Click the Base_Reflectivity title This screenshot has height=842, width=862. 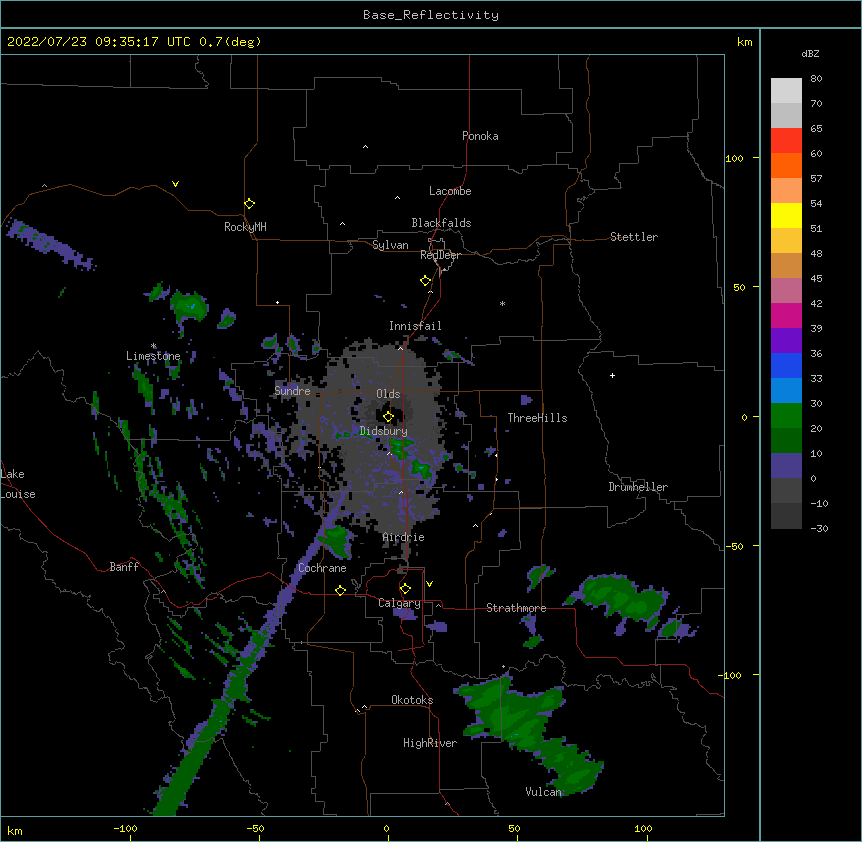pos(431,15)
